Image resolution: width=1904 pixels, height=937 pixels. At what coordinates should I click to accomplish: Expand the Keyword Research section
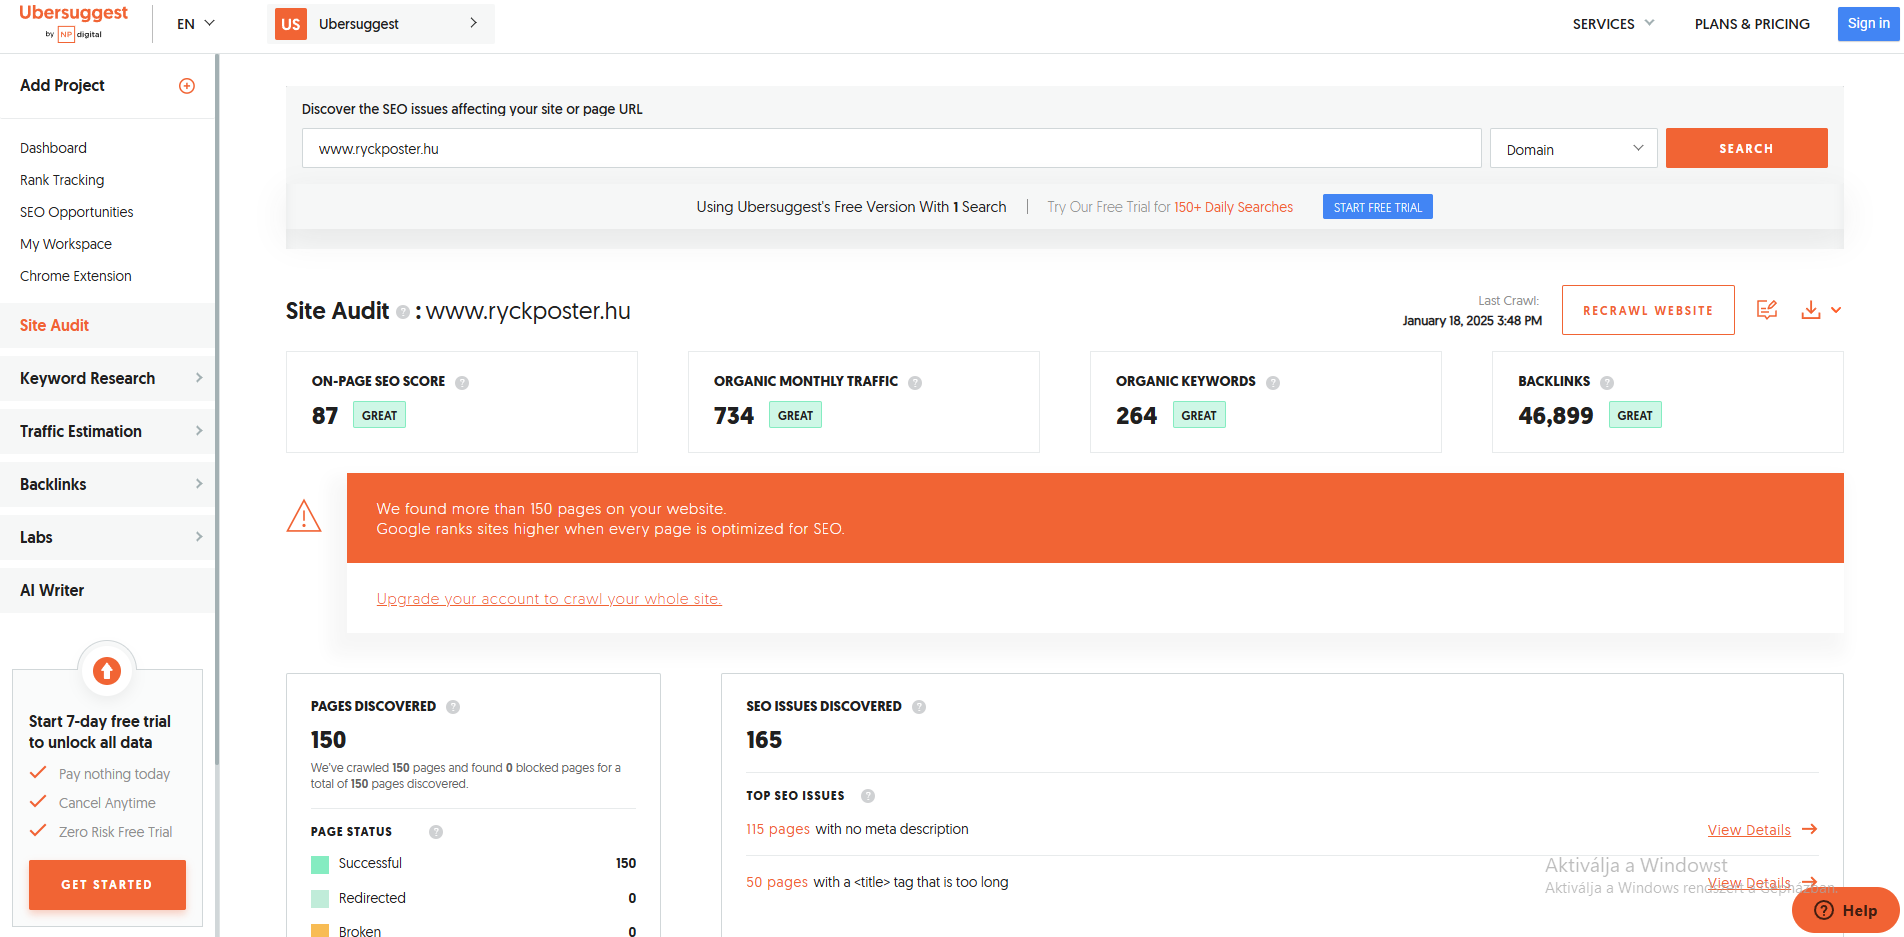pyautogui.click(x=108, y=378)
